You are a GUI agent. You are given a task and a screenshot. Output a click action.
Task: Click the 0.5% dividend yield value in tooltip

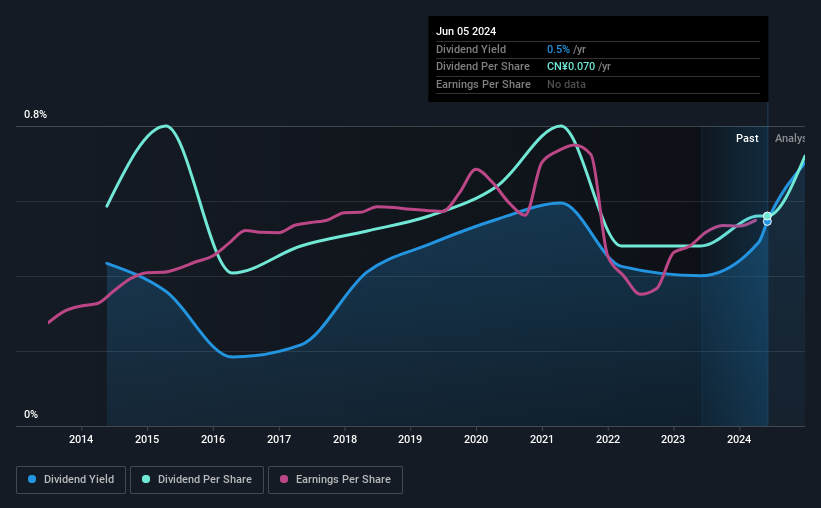pyautogui.click(x=558, y=49)
